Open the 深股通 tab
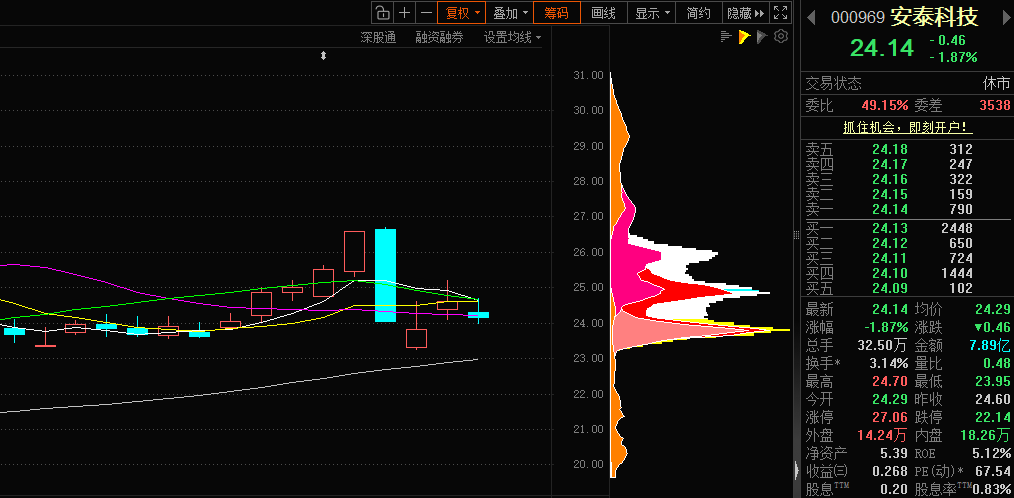Image resolution: width=1014 pixels, height=498 pixels. [x=378, y=38]
